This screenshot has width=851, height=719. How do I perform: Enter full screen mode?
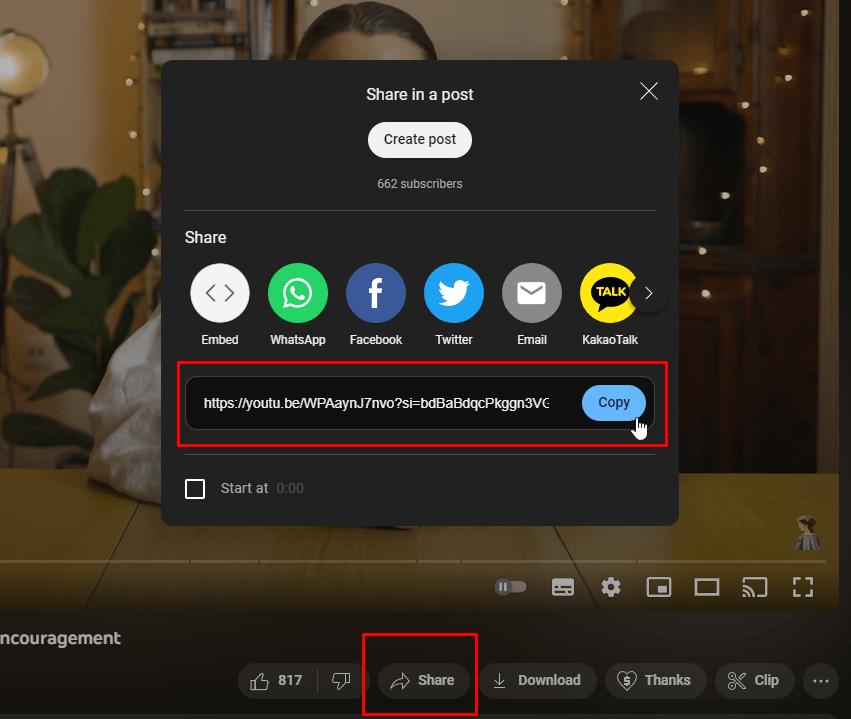pos(803,587)
